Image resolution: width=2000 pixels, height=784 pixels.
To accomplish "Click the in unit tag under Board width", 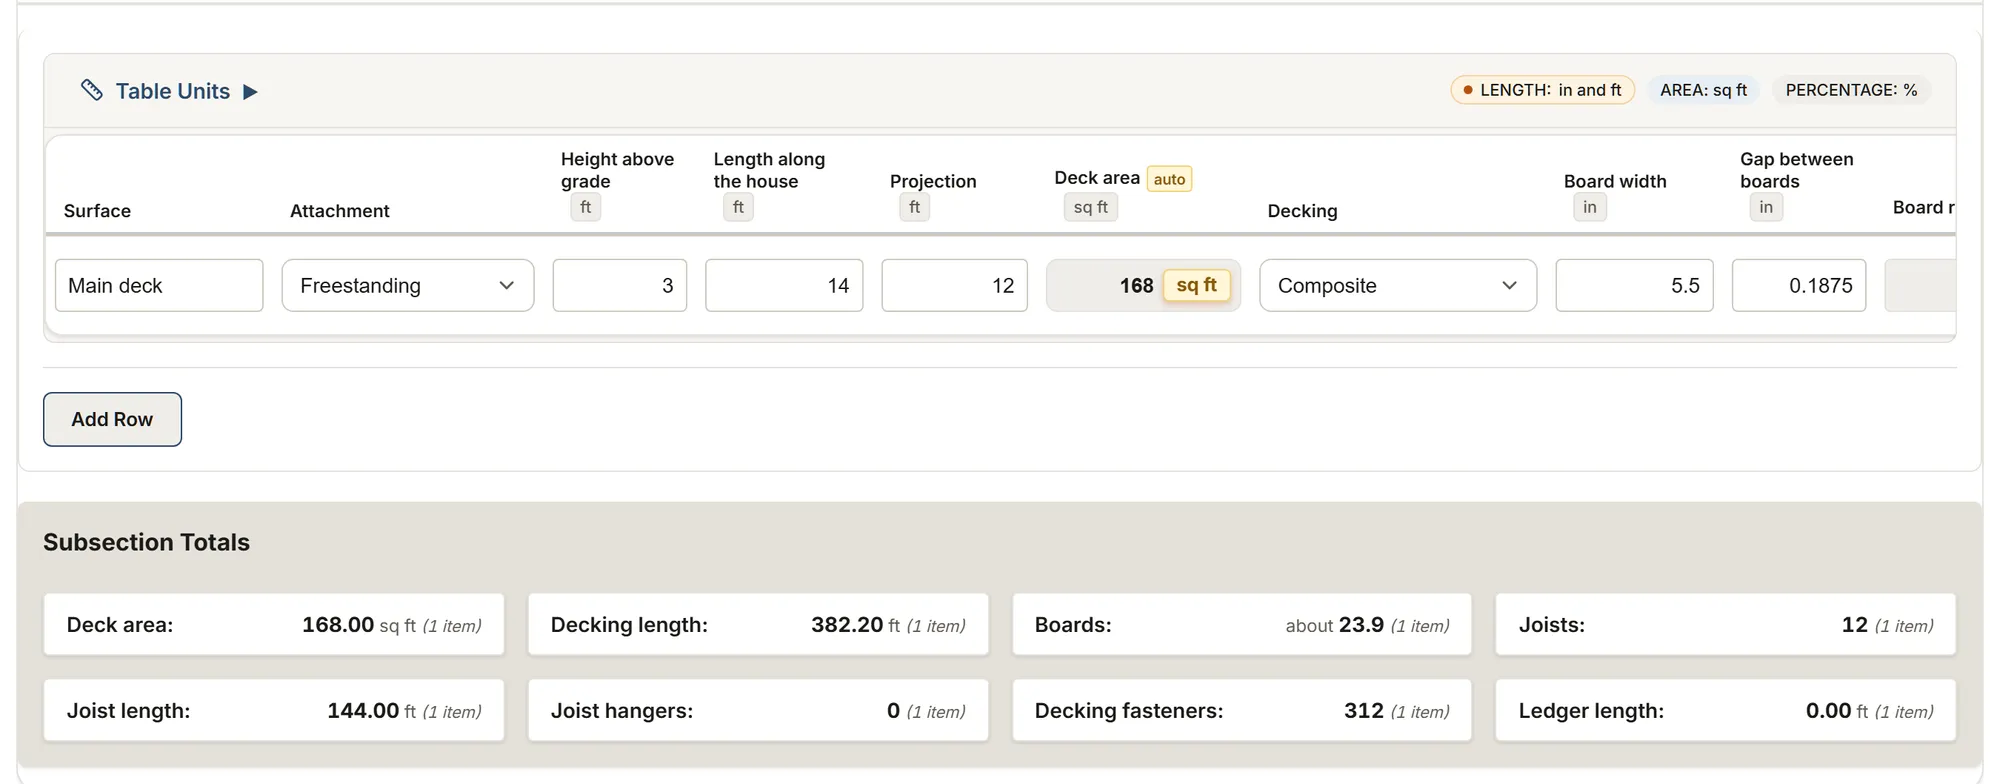I will tap(1590, 207).
